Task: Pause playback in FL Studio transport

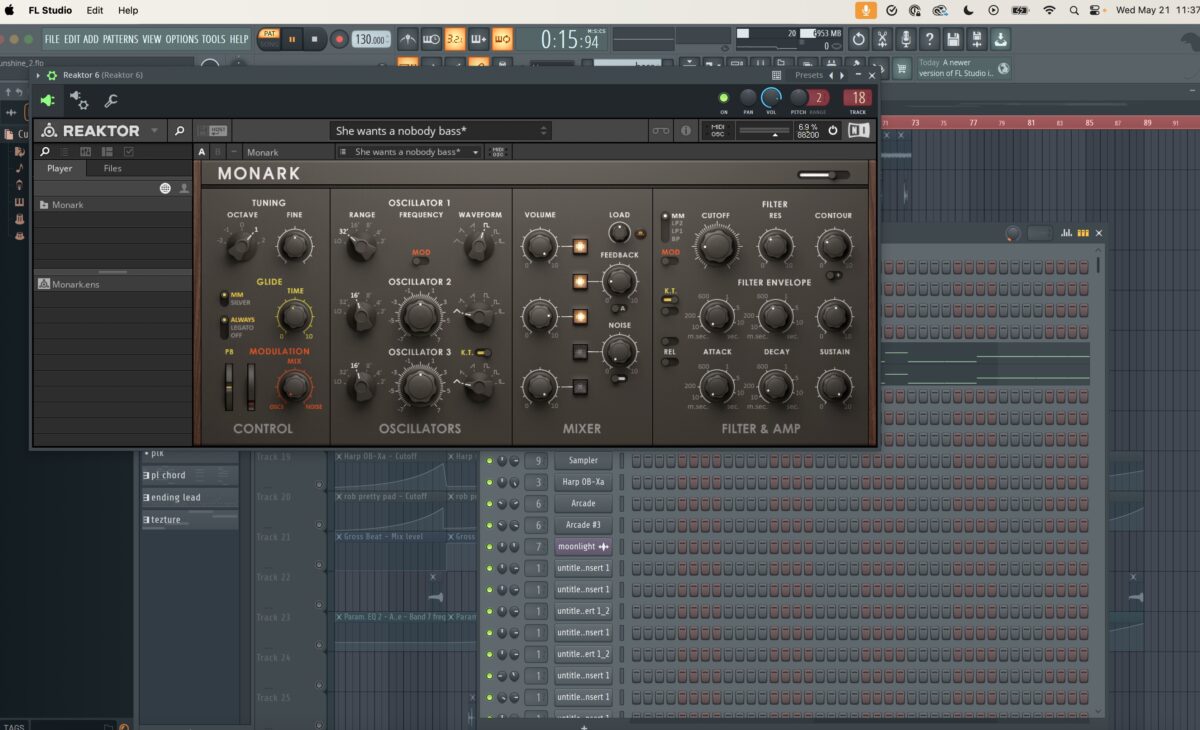Action: coord(292,40)
